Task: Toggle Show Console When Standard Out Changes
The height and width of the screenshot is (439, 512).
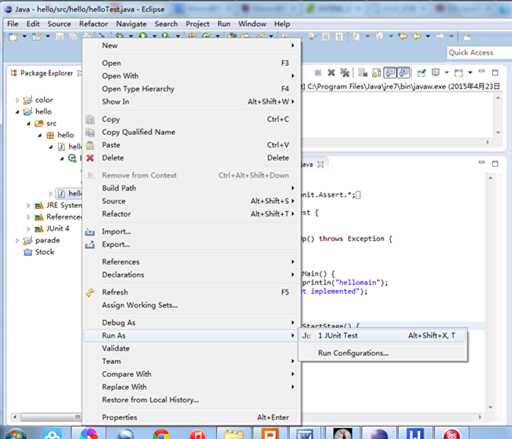Action: (390, 72)
